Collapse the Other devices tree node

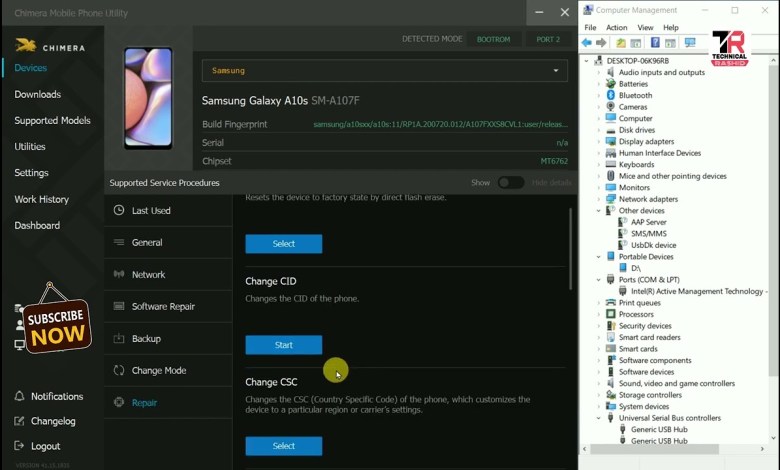[599, 211]
